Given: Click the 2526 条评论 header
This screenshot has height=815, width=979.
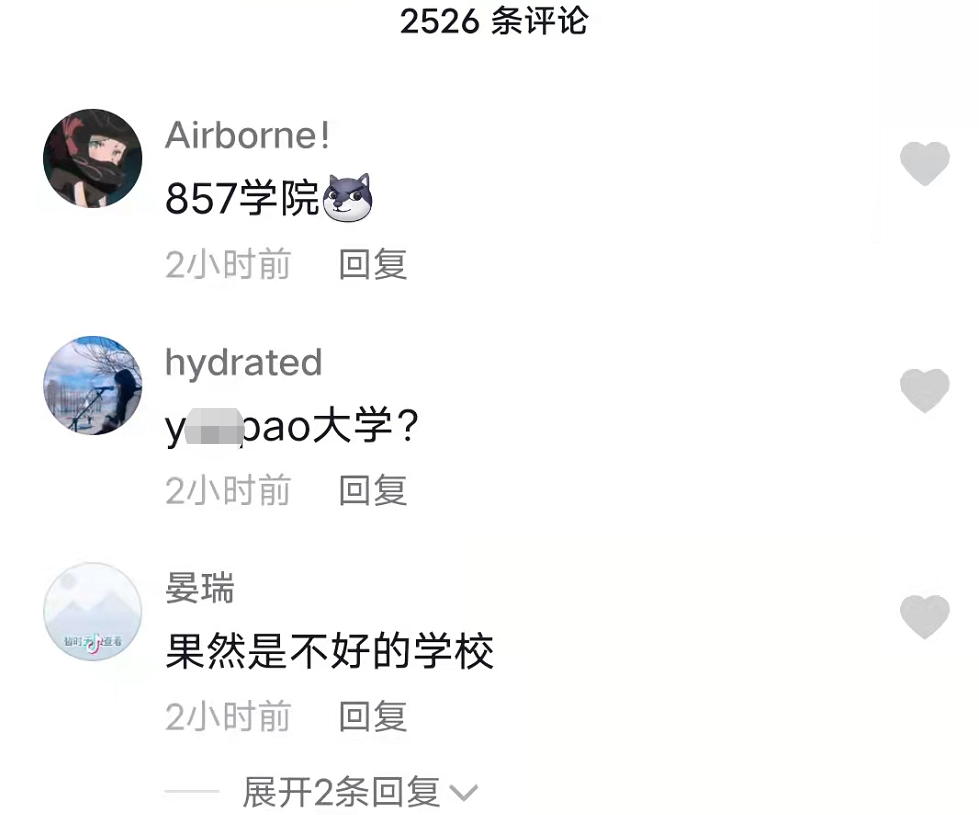Looking at the screenshot, I should pyautogui.click(x=493, y=21).
